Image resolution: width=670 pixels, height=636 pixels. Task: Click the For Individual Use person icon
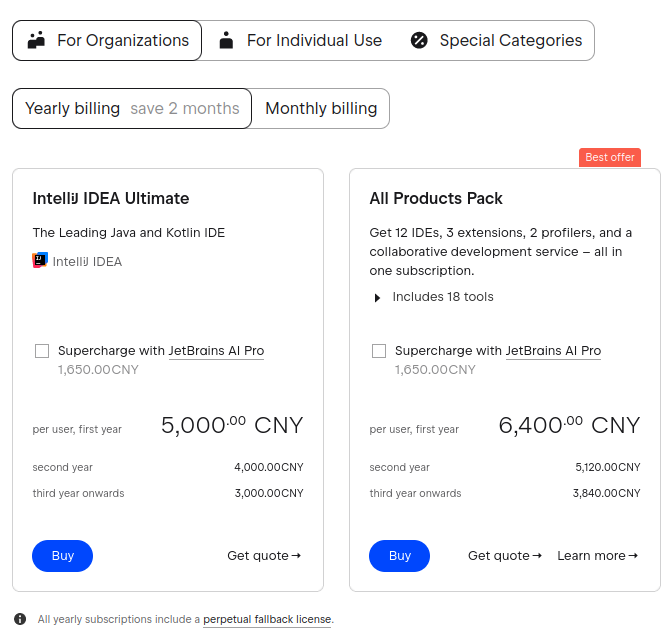tap(227, 41)
